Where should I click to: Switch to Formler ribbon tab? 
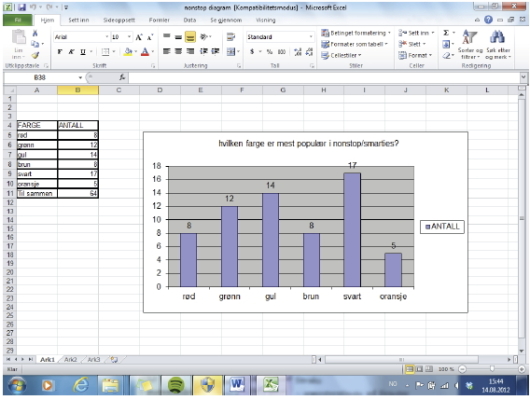tap(159, 20)
